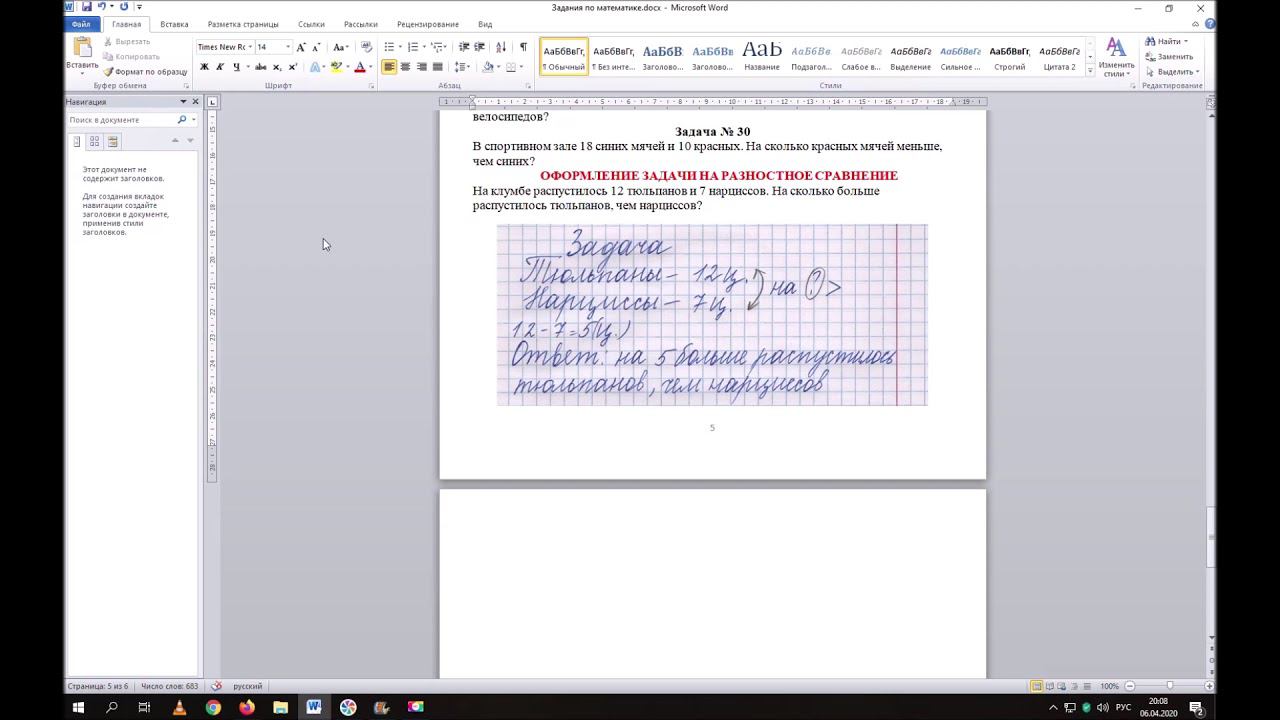Screen dimensions: 1280x720
Task: Click the document search field in Navigation pane
Action: click(x=122, y=120)
